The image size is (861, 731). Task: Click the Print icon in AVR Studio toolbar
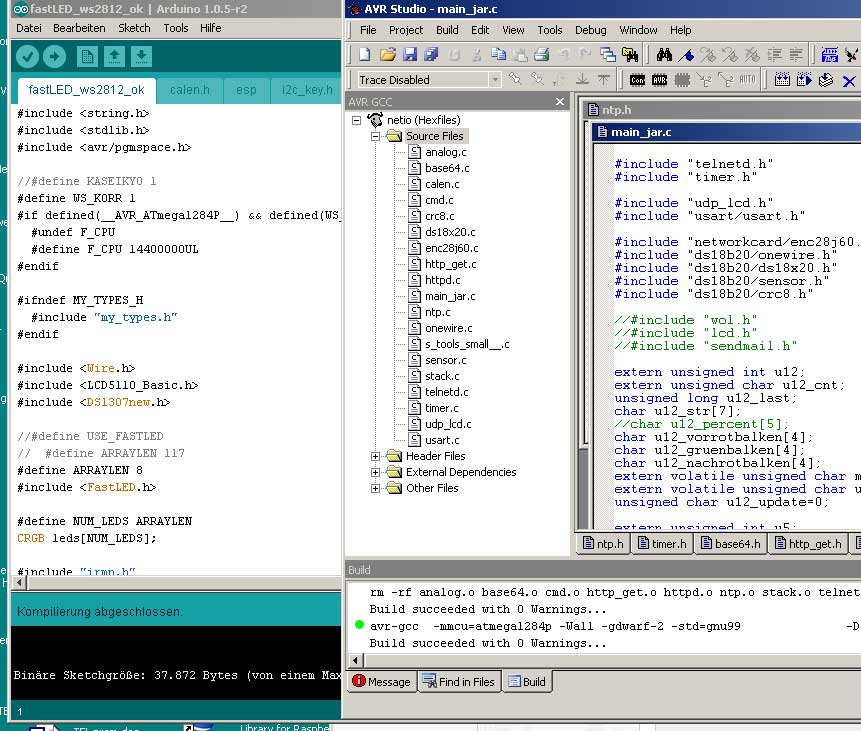(541, 54)
